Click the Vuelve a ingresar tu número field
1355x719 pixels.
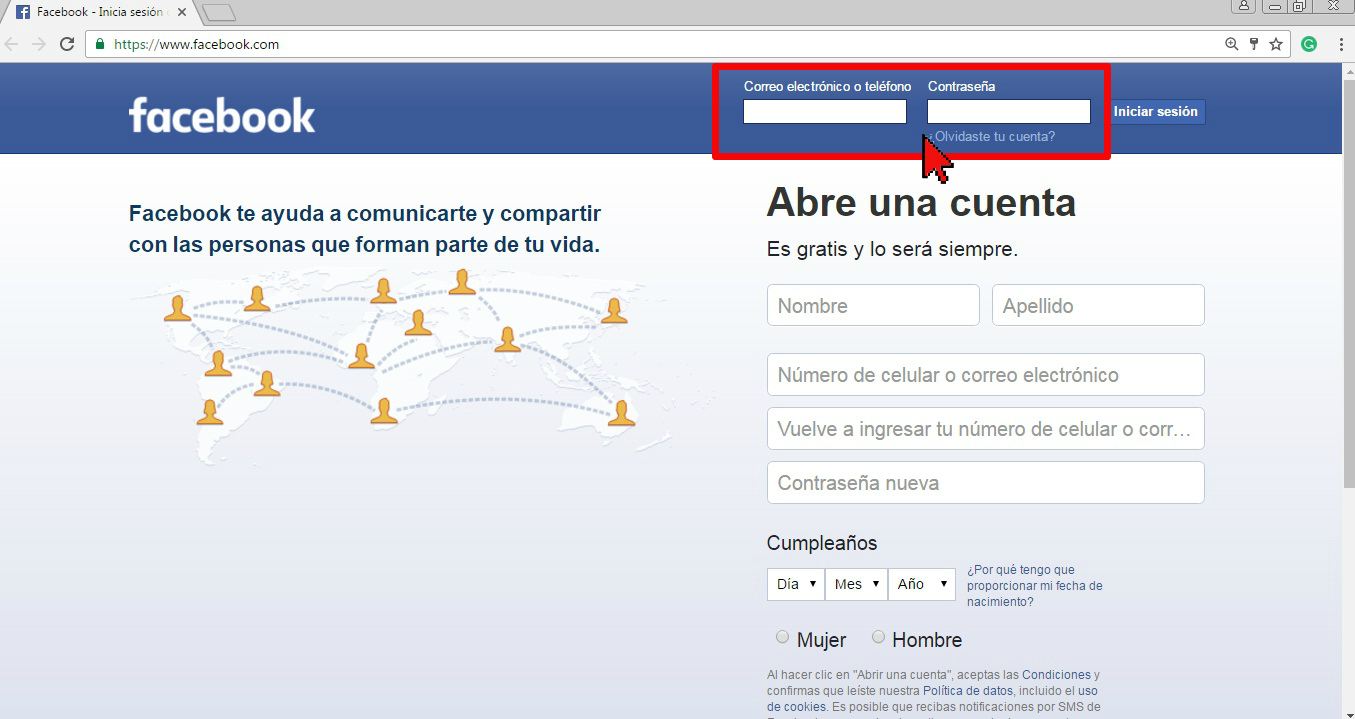click(986, 429)
